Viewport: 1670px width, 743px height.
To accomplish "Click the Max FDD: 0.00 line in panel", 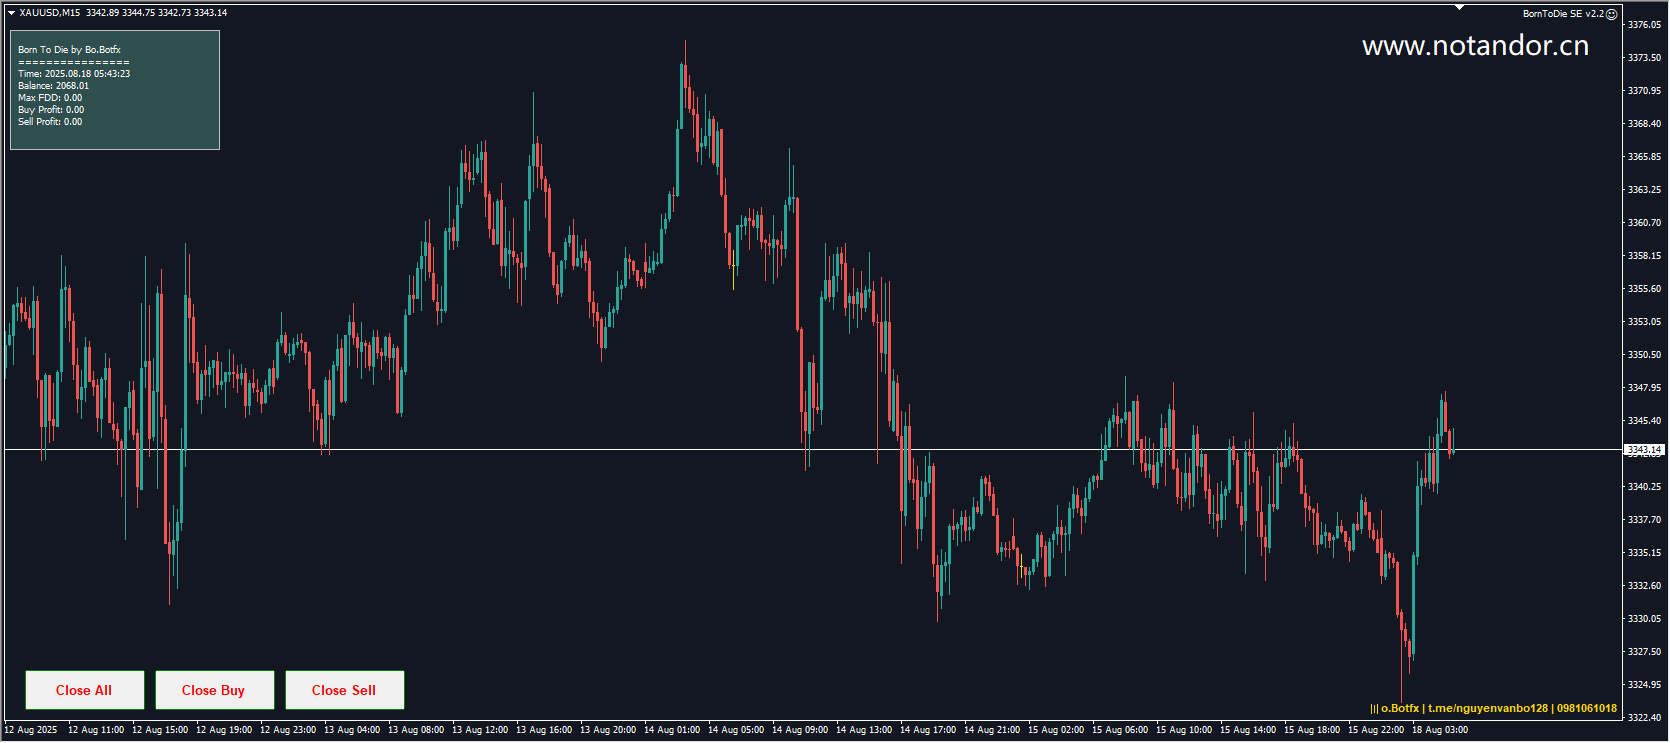I will tap(50, 98).
